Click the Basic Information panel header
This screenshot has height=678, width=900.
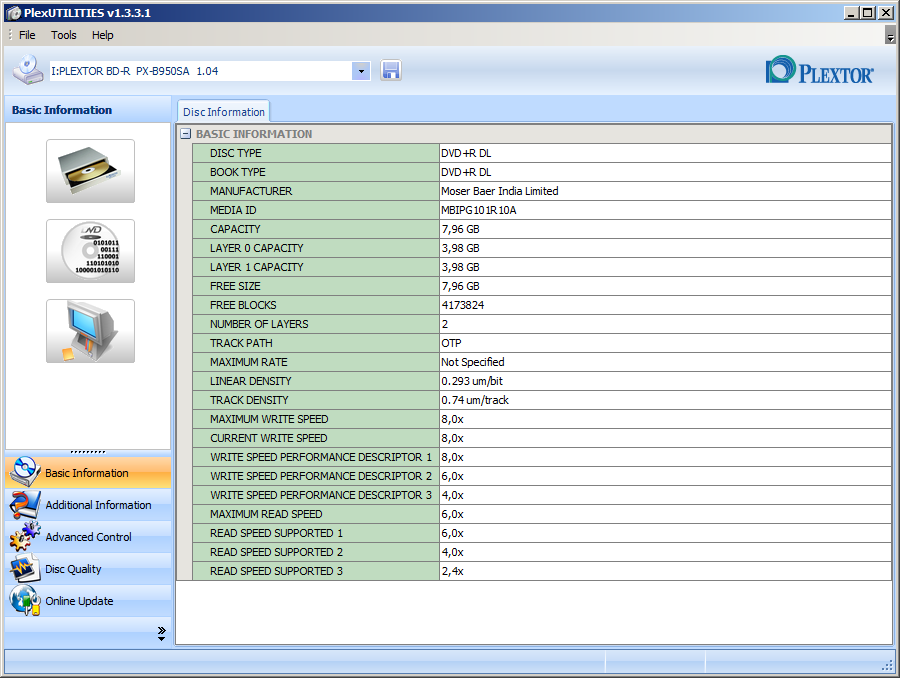(x=88, y=110)
